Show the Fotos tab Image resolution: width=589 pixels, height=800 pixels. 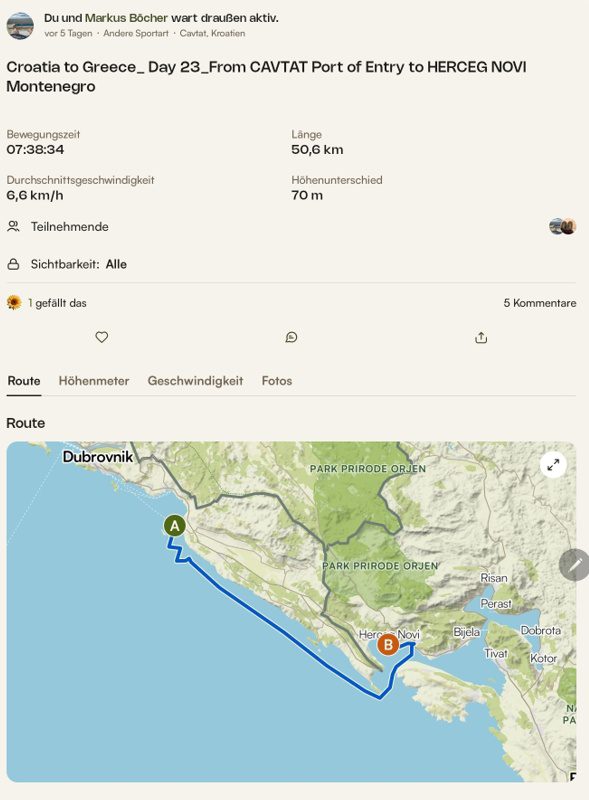click(x=277, y=381)
